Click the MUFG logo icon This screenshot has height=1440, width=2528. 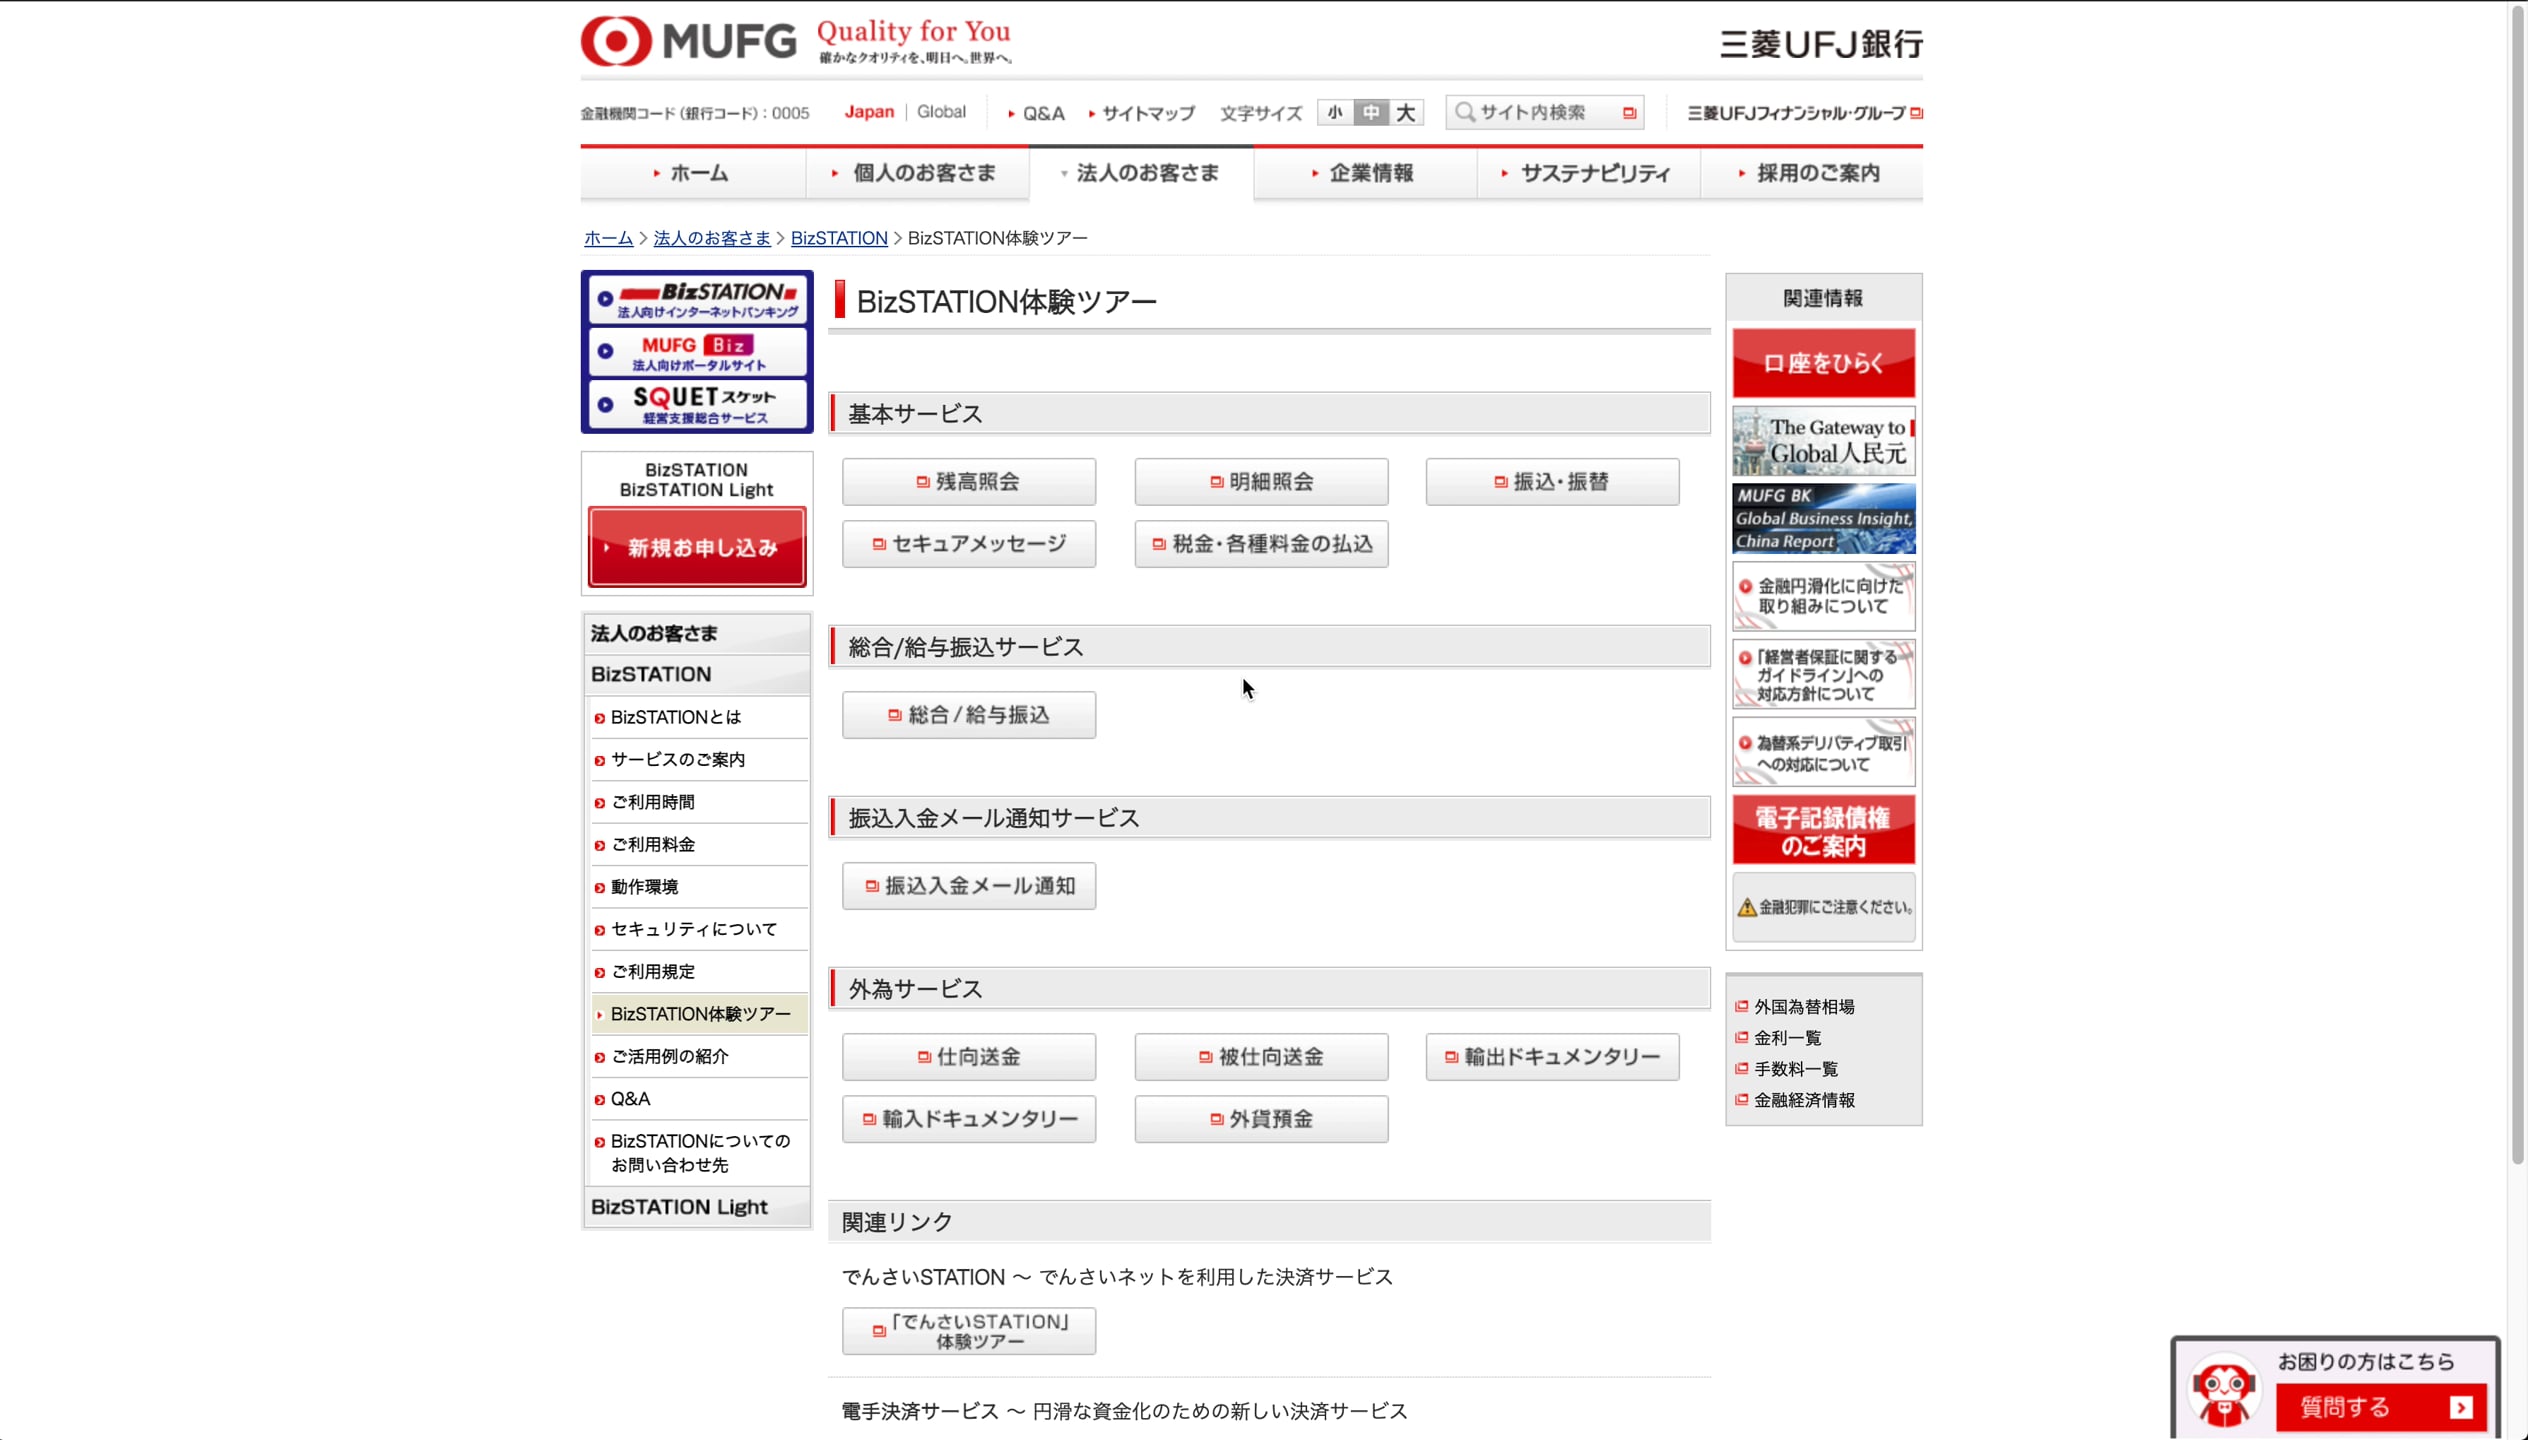click(x=616, y=41)
